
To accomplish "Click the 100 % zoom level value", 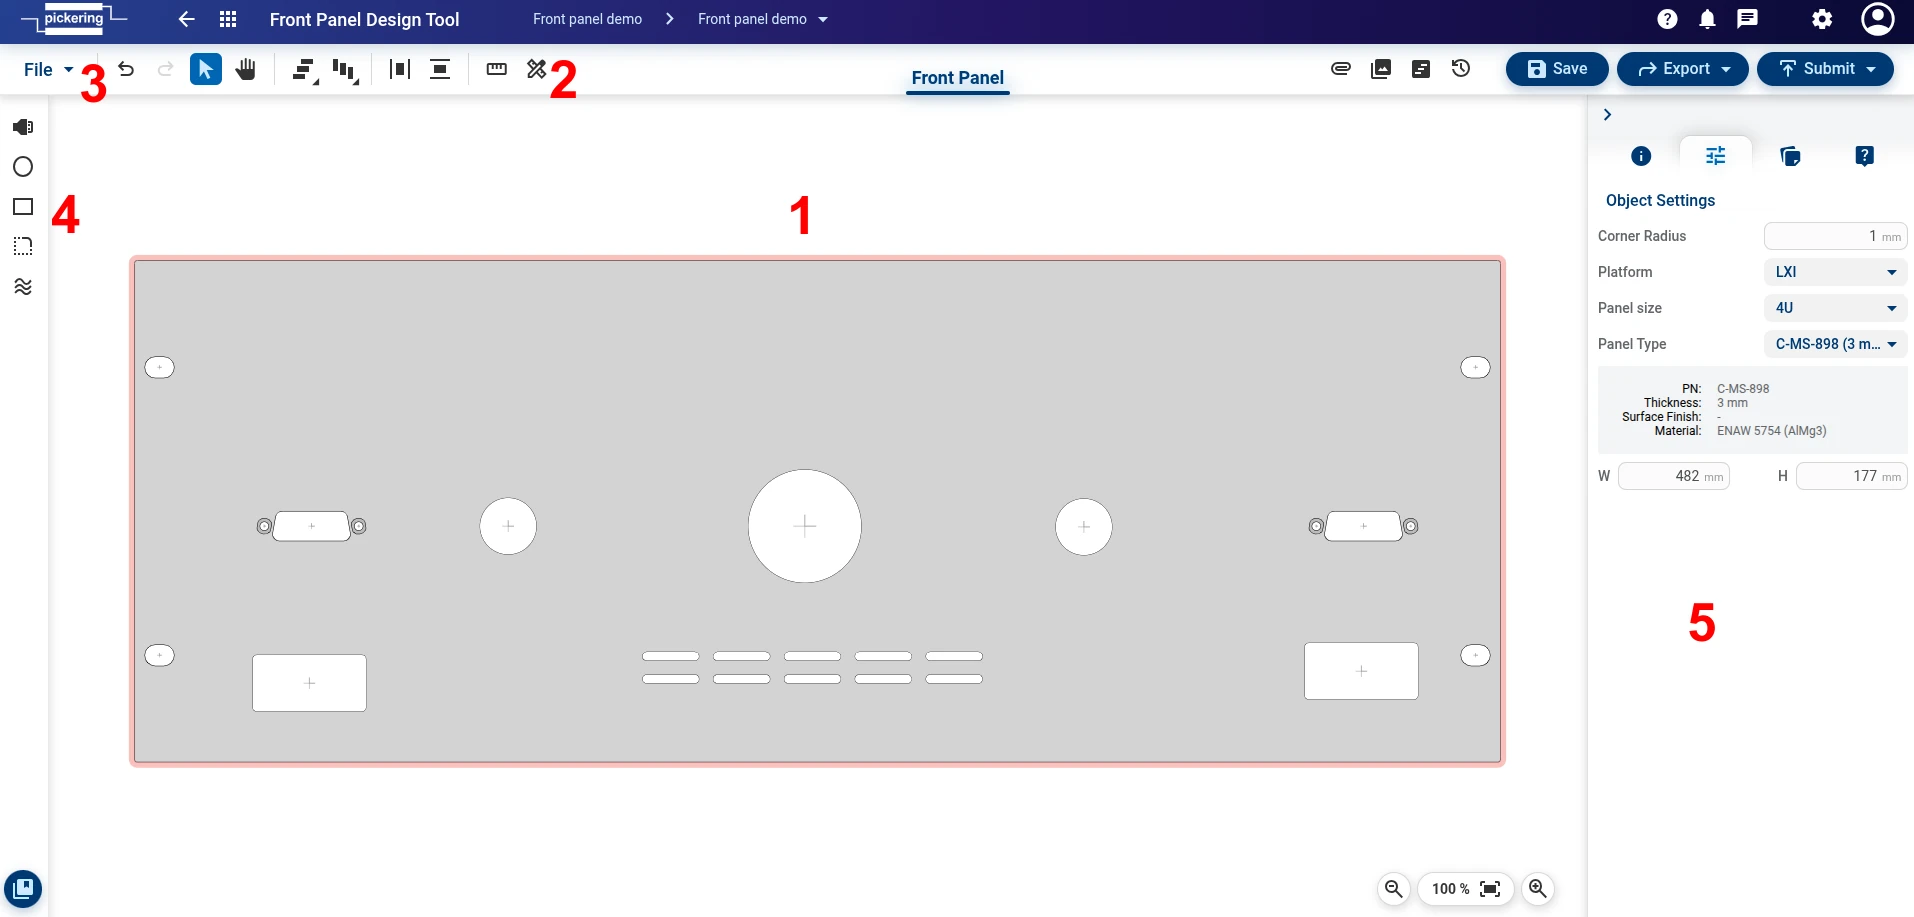I will tap(1450, 889).
